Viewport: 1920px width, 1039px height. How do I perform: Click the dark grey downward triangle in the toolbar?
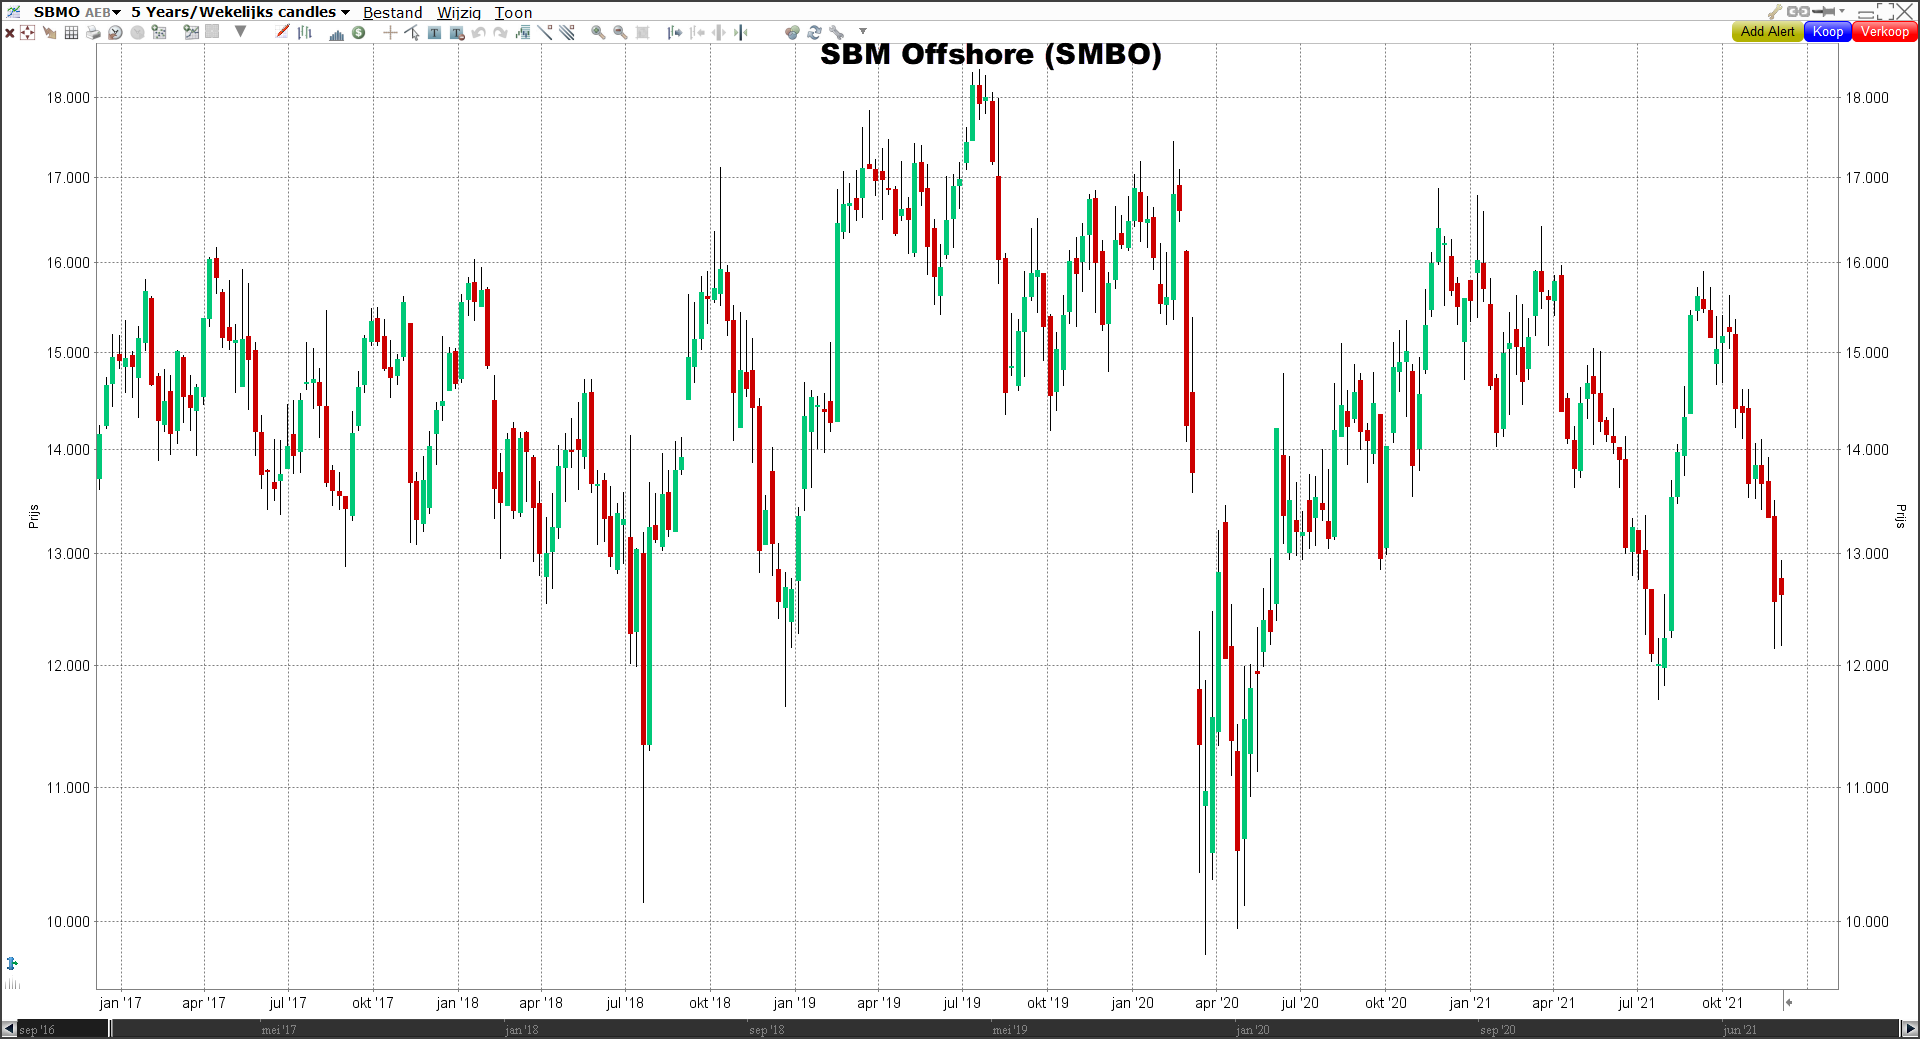(240, 31)
